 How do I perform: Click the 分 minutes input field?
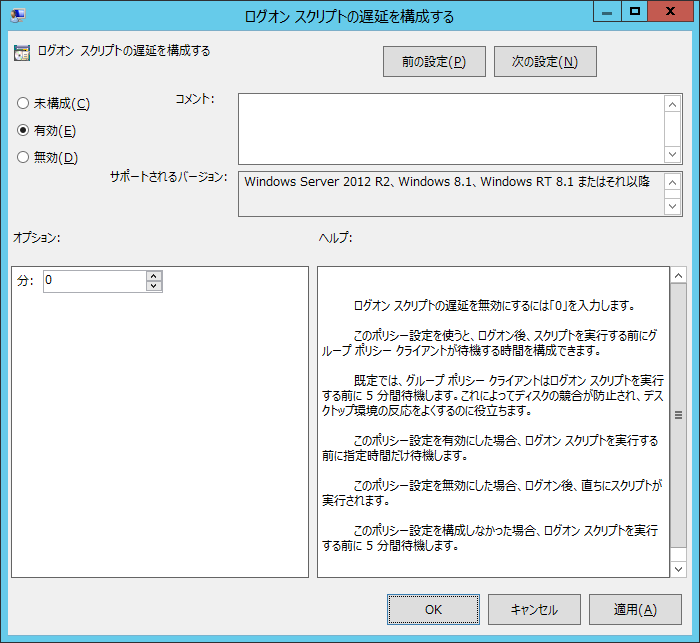pos(93,282)
